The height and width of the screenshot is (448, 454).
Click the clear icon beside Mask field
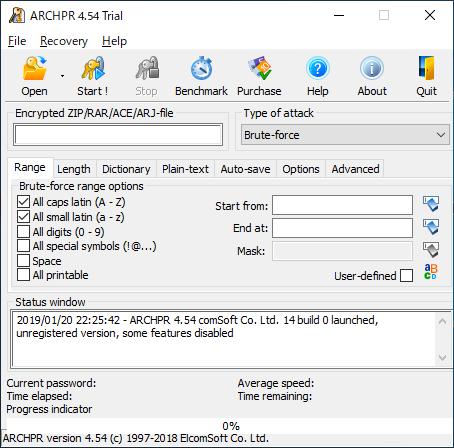pyautogui.click(x=431, y=250)
